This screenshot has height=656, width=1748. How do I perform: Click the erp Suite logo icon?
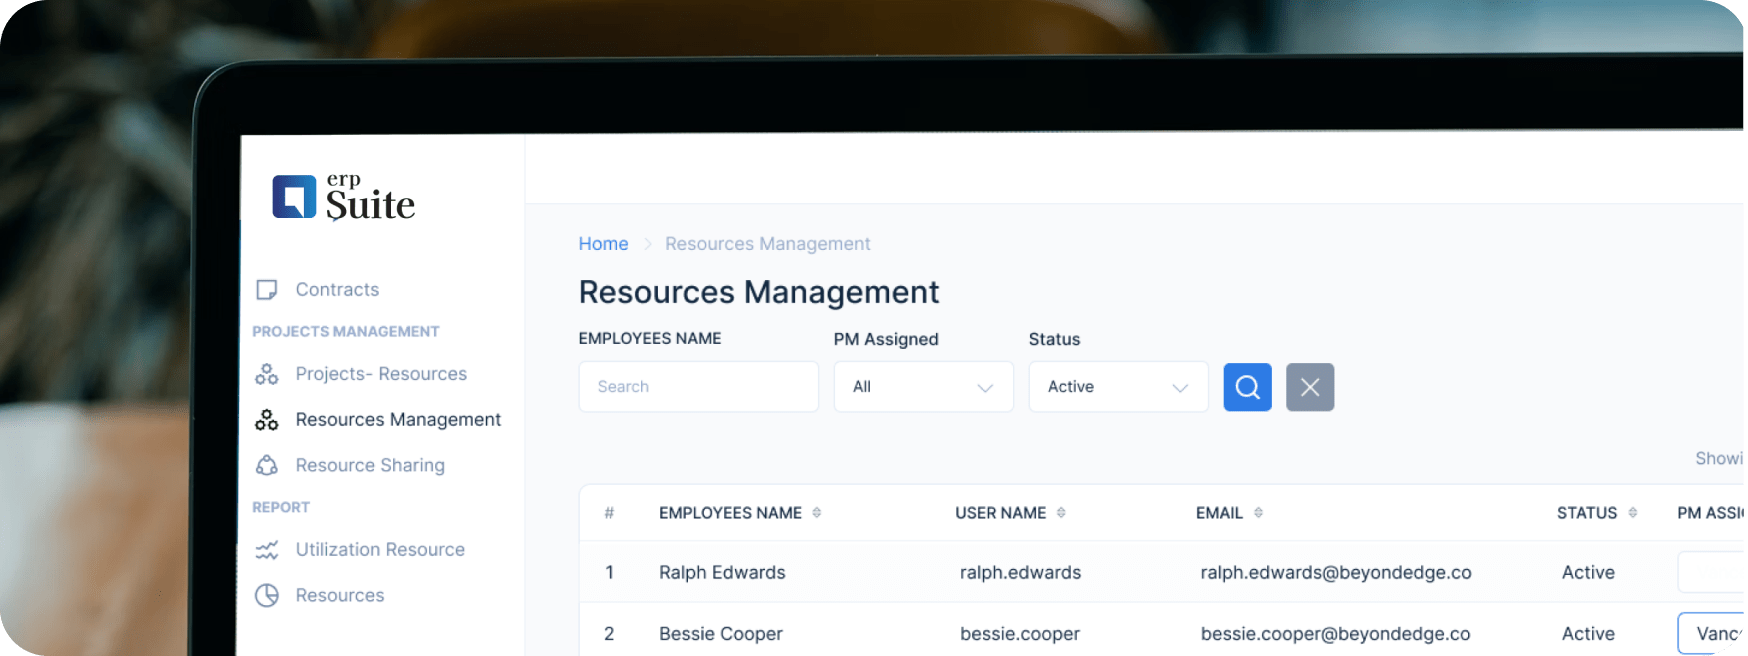point(294,196)
